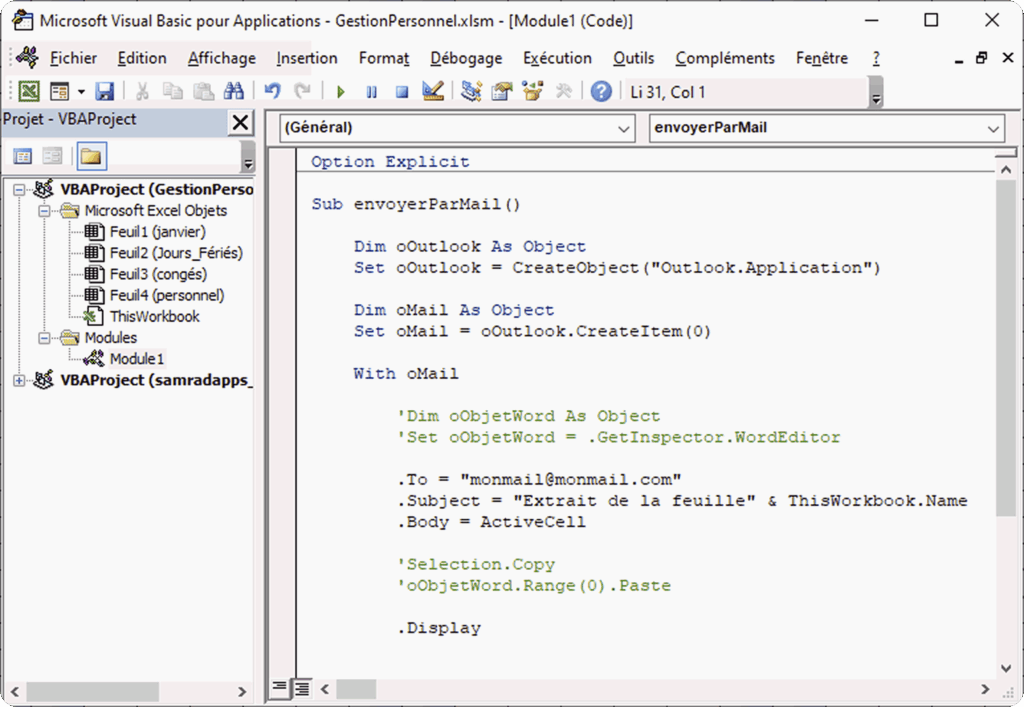
Task: Select ThisWorkbook in project tree
Action: pyautogui.click(x=142, y=317)
